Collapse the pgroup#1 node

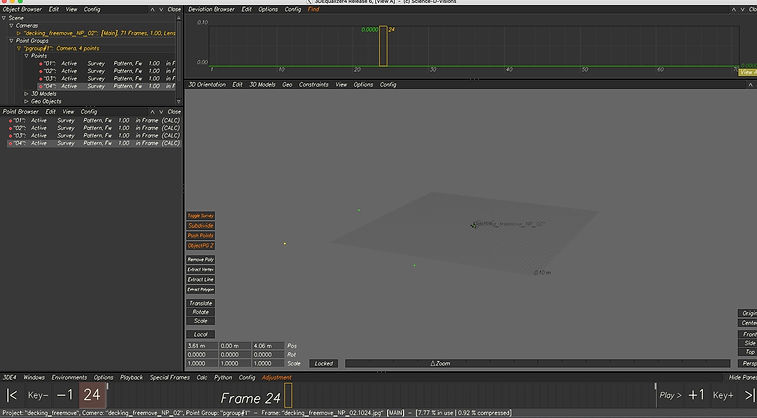click(19, 48)
